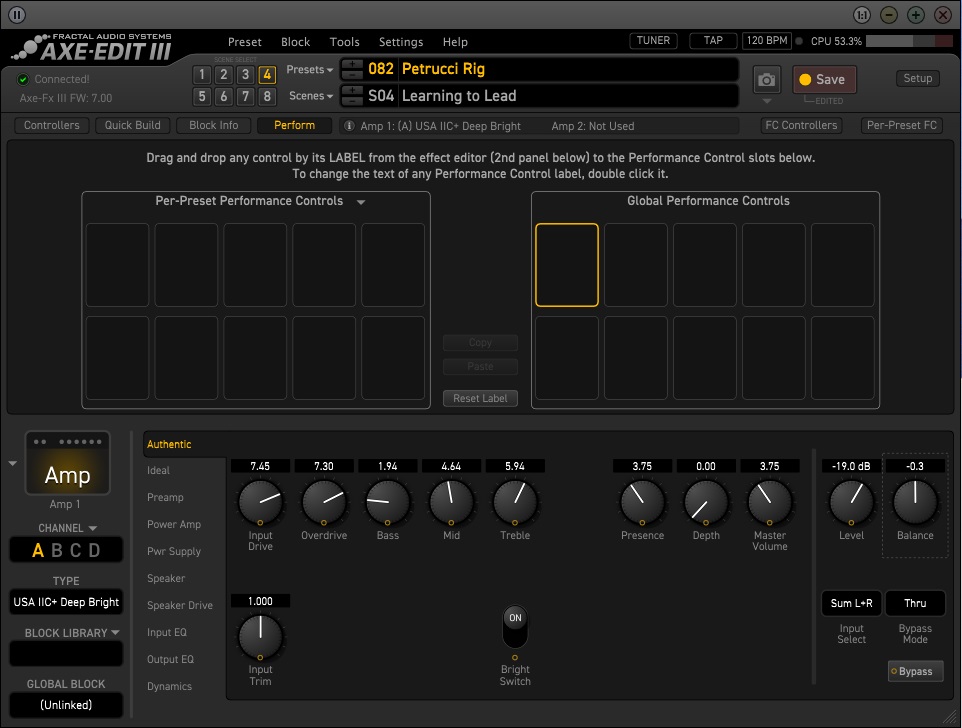962x728 pixels.
Task: Open the FC Controllers tab
Action: tap(801, 125)
